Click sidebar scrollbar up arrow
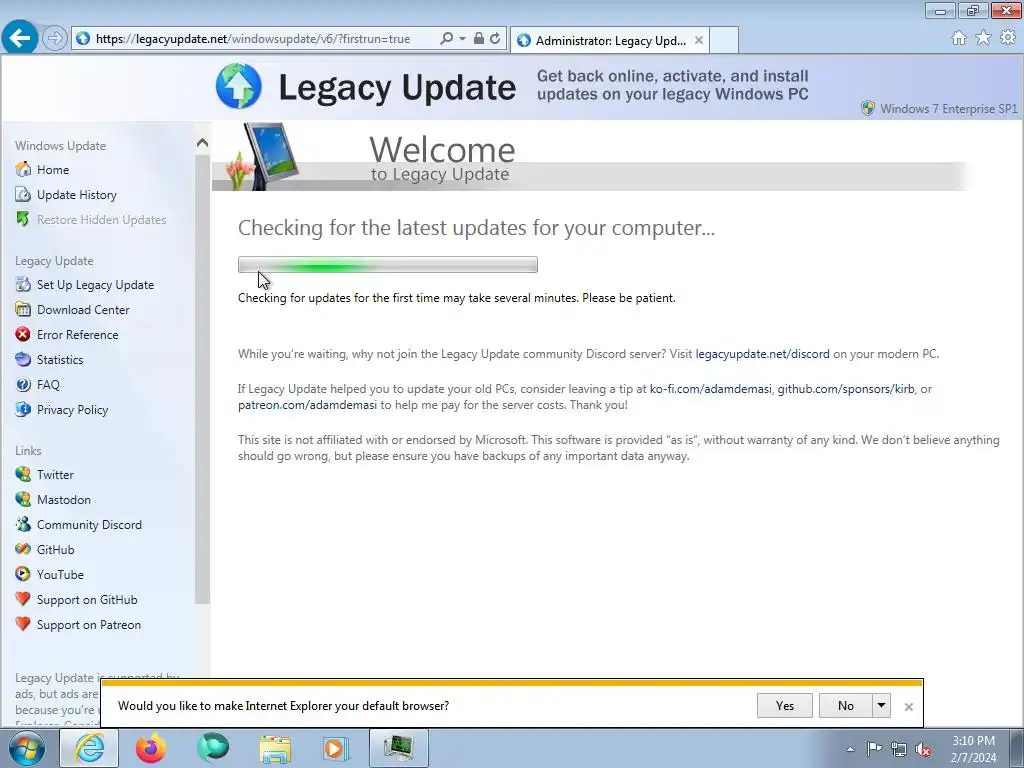This screenshot has width=1024, height=768. pos(202,142)
